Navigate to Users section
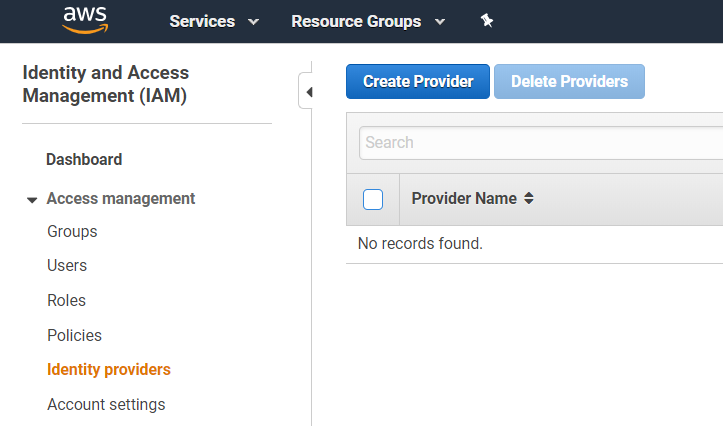The image size is (723, 426). 67,265
